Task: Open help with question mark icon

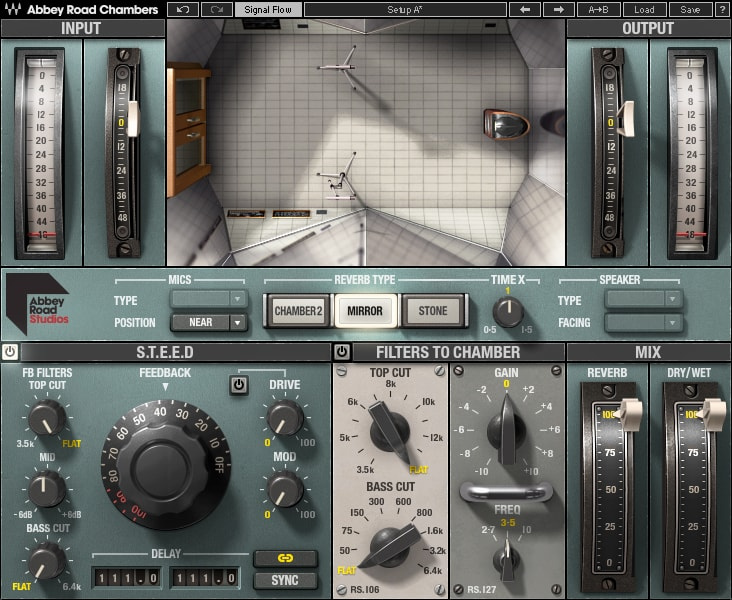Action: pos(721,10)
